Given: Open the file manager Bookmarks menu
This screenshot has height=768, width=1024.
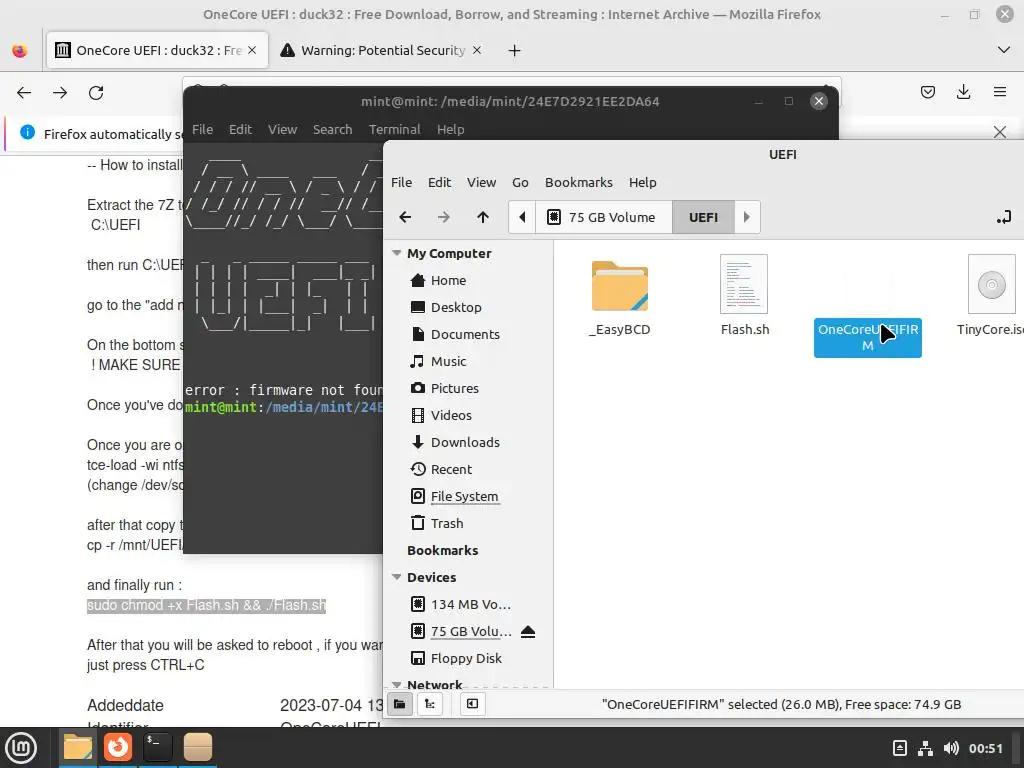Looking at the screenshot, I should tap(579, 182).
